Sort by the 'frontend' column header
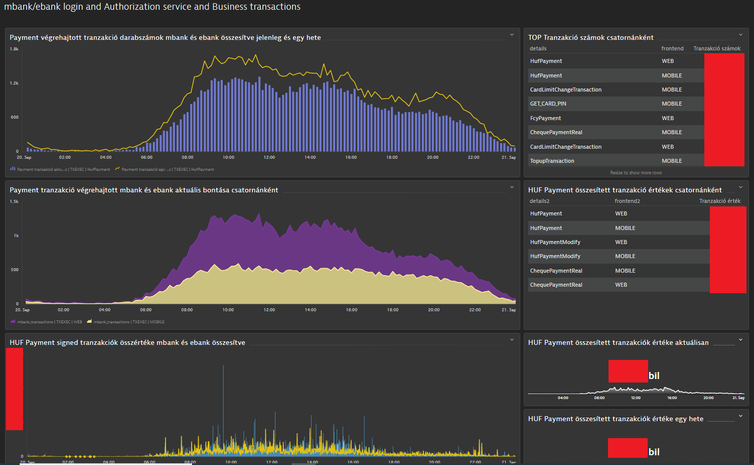The height and width of the screenshot is (465, 754). point(673,48)
